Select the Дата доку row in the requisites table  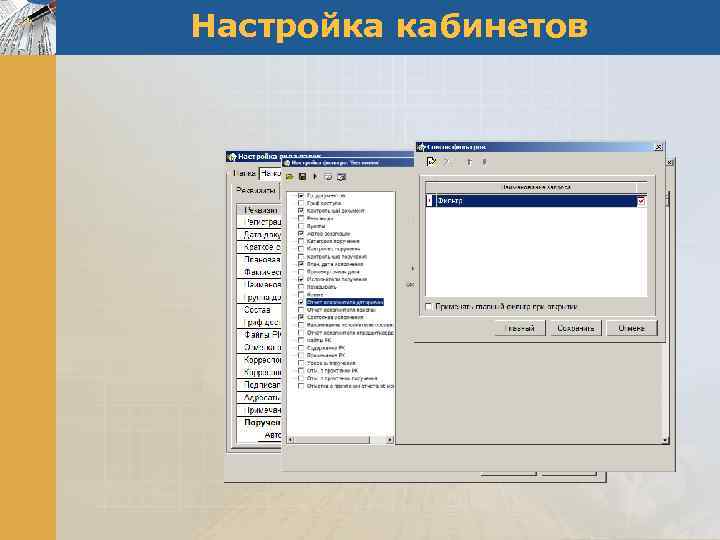tap(259, 235)
